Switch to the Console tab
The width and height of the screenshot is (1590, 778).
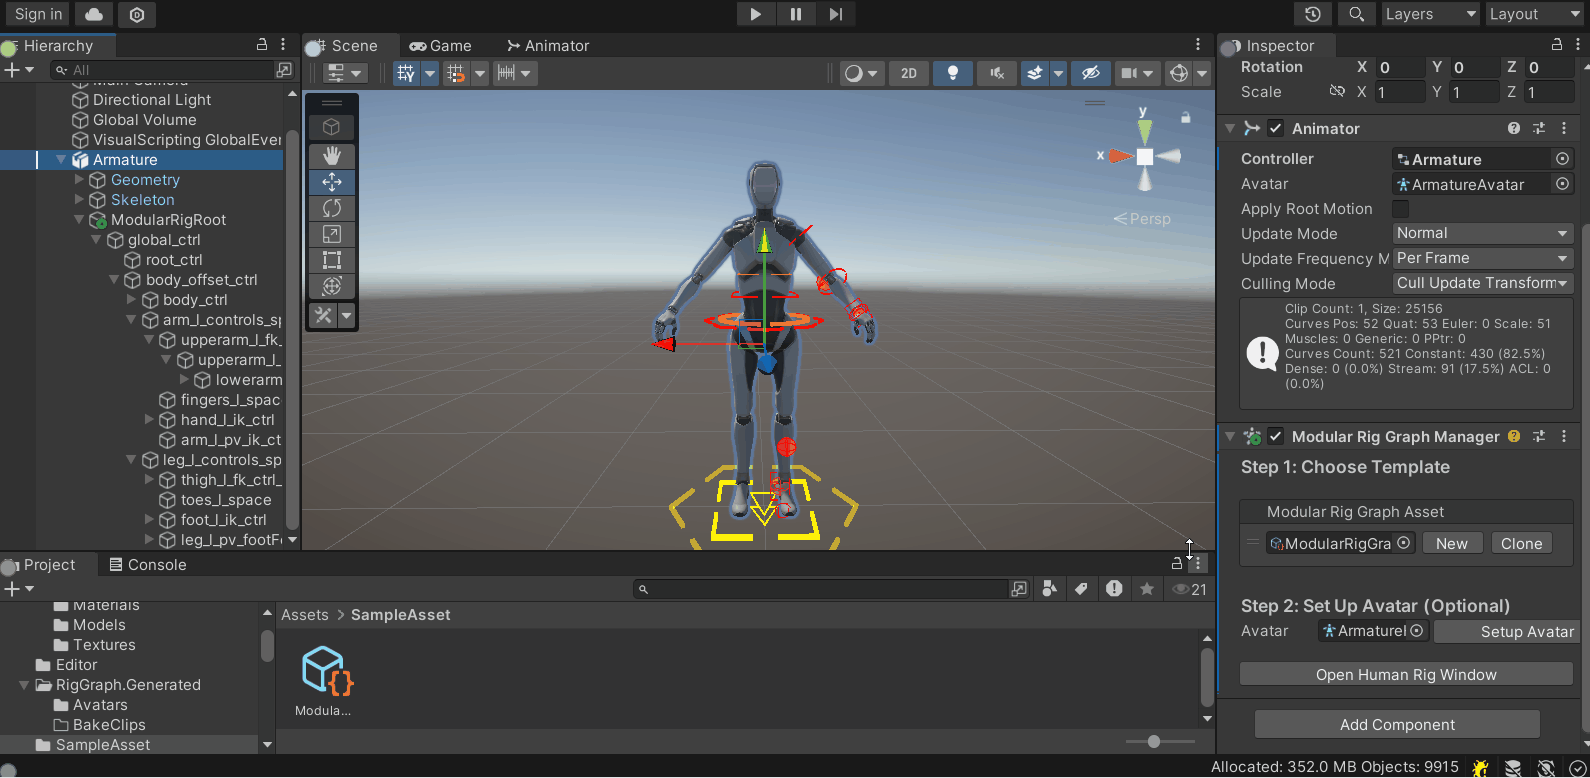148,565
